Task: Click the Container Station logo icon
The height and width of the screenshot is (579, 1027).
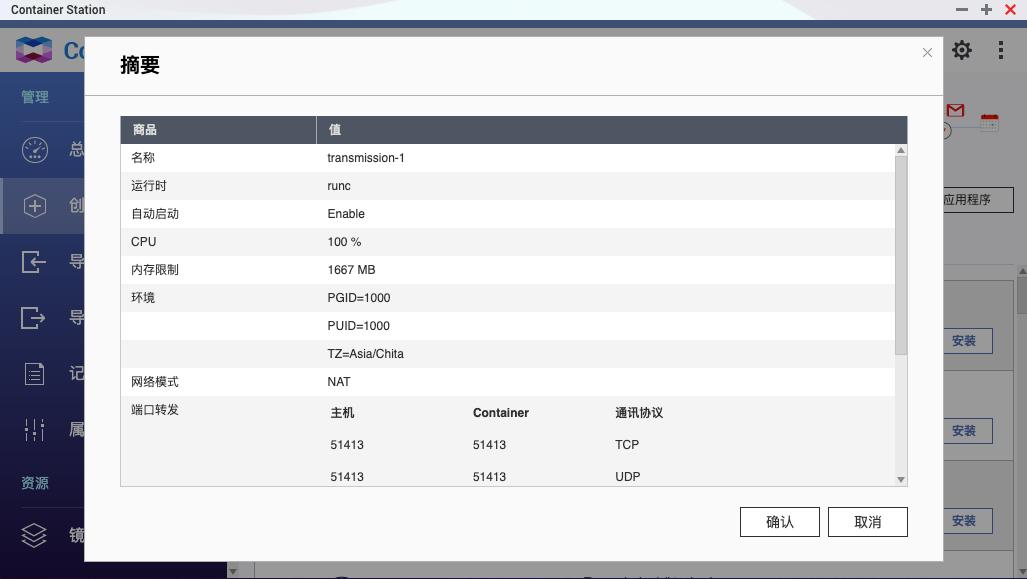Action: click(34, 50)
